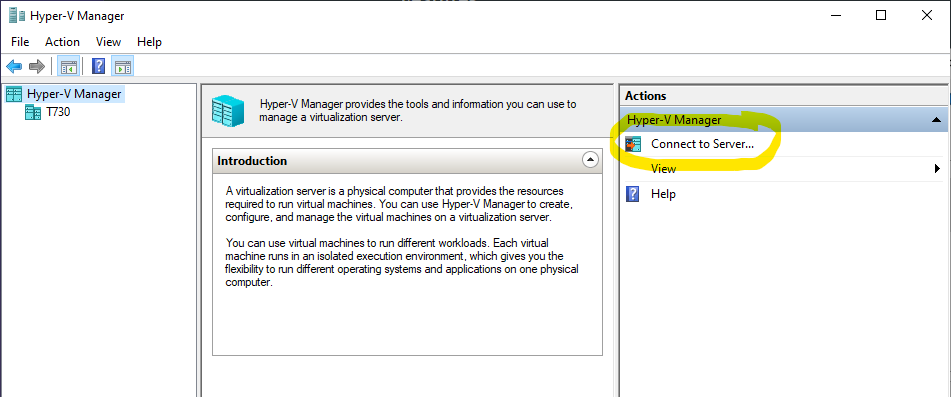Click the virtualization server paragraph text
951x397 pixels.
(x=398, y=204)
